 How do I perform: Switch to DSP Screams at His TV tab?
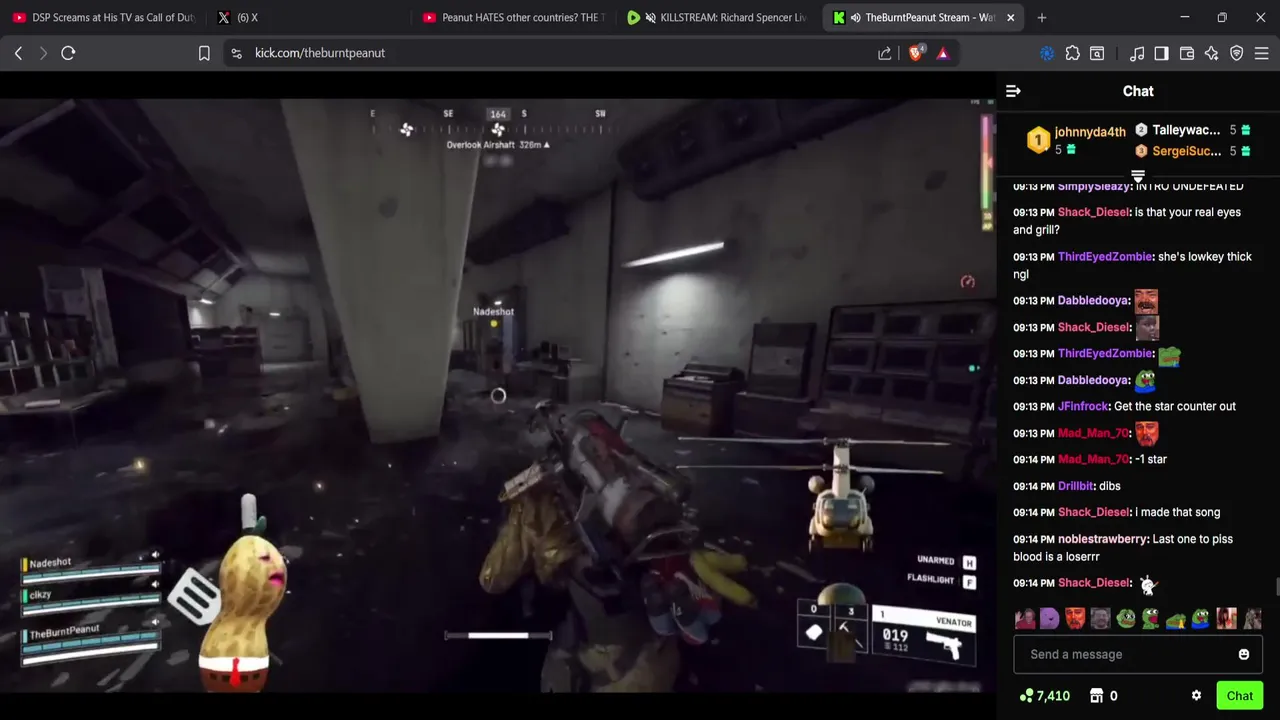click(103, 18)
